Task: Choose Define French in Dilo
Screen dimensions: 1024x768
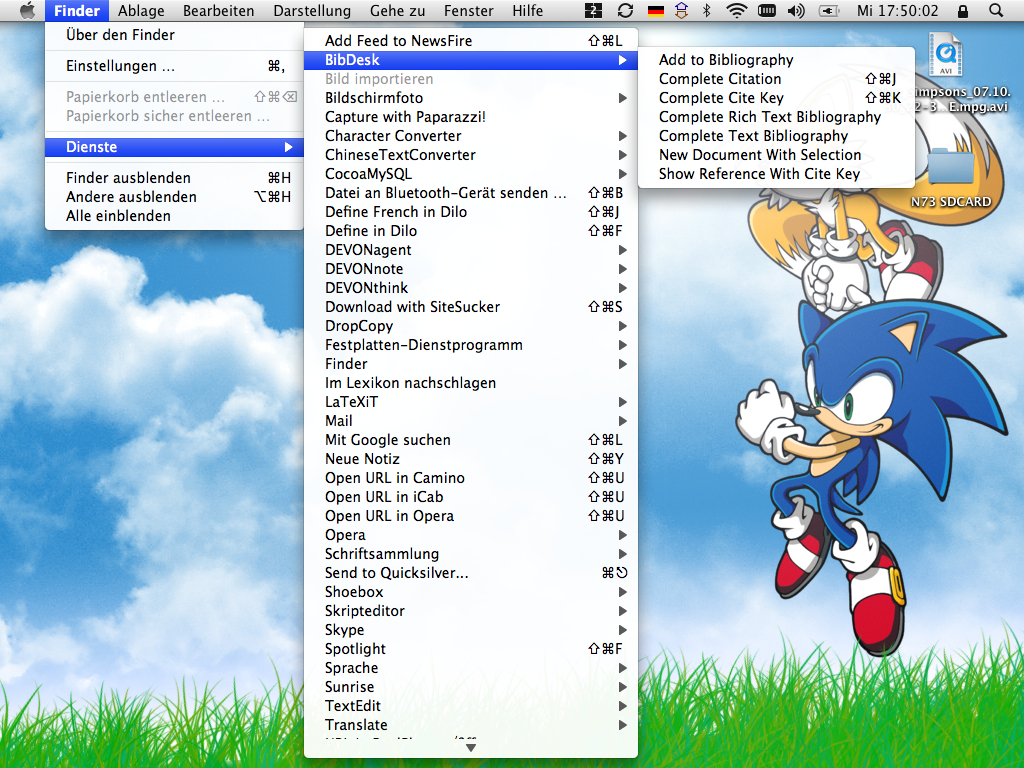Action: click(x=471, y=212)
